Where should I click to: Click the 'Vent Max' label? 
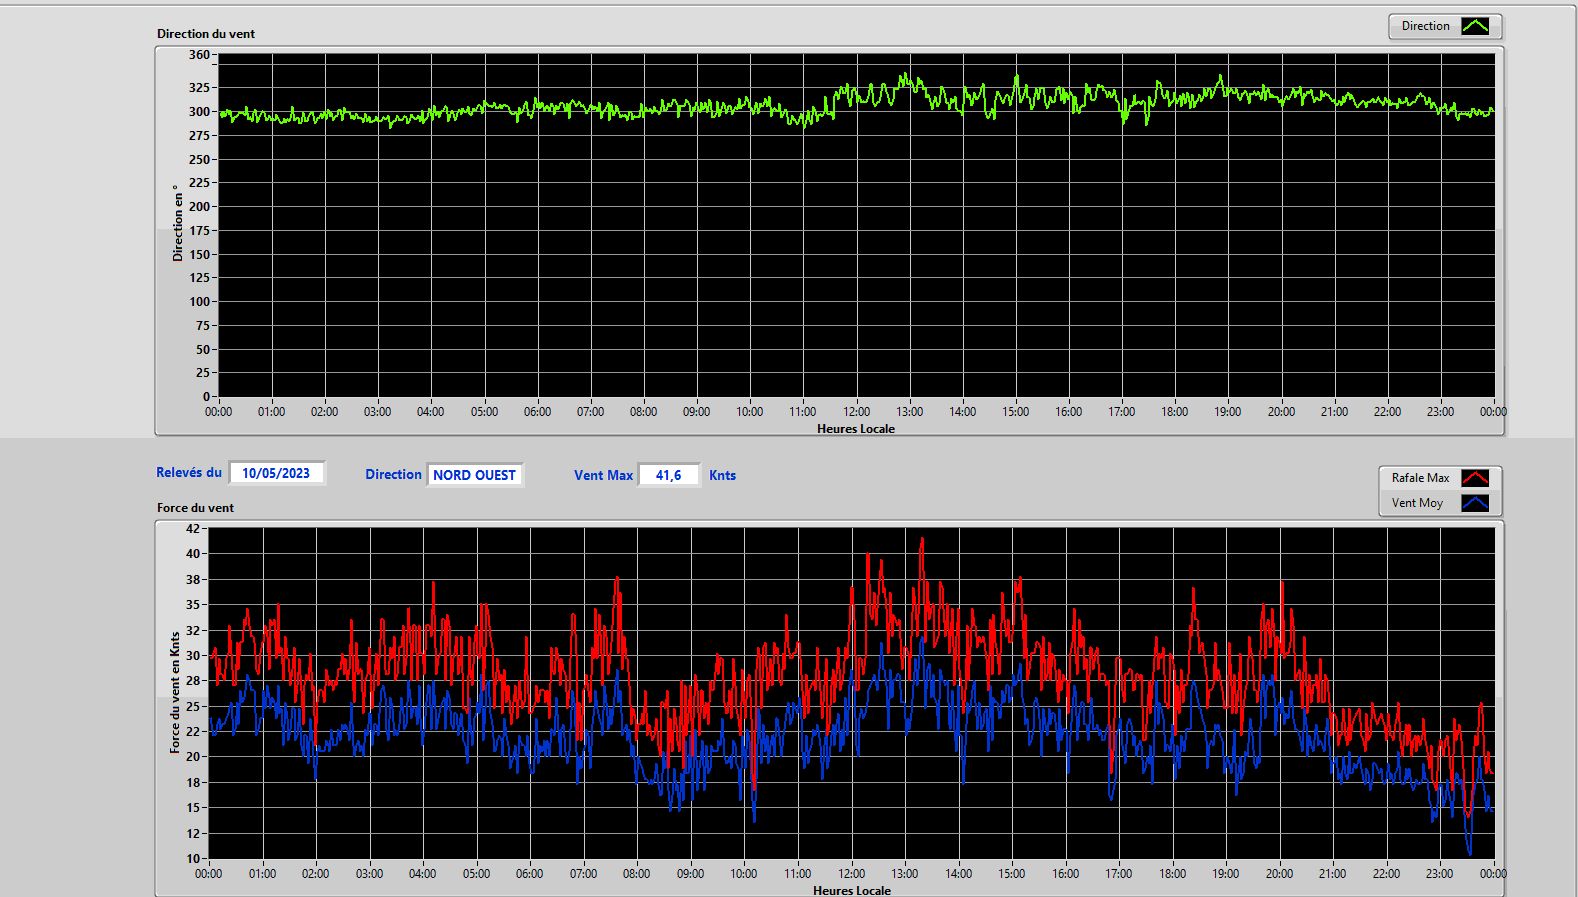603,475
